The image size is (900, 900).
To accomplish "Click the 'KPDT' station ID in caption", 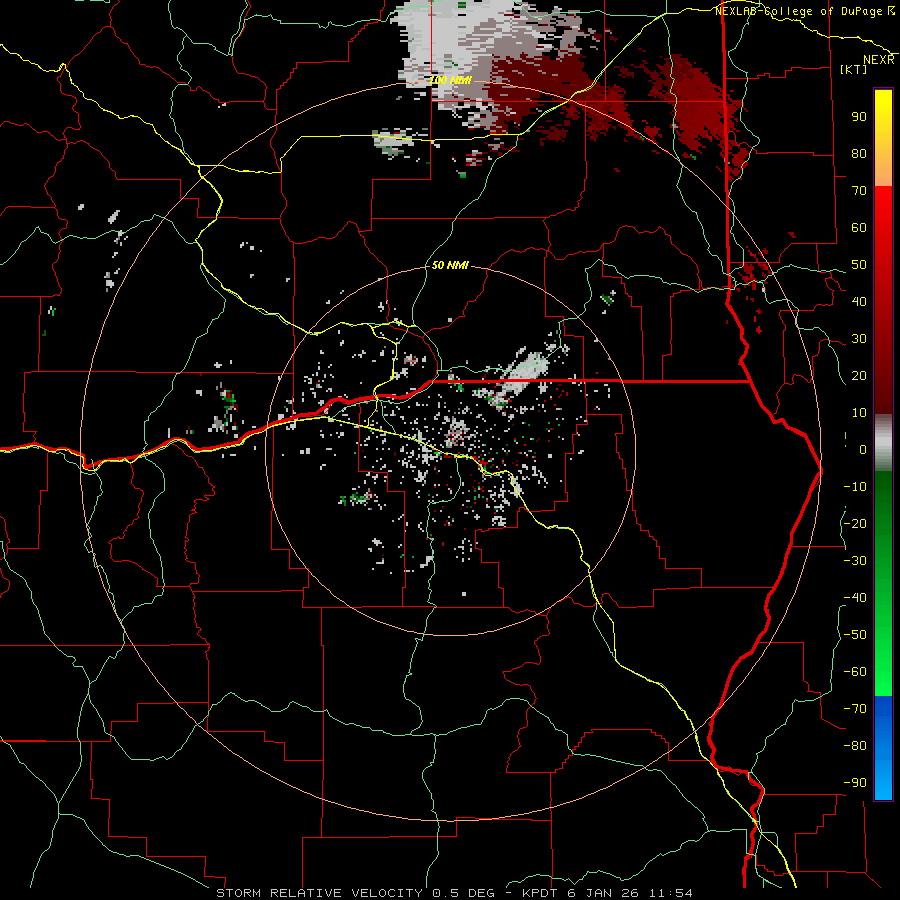I will (540, 893).
